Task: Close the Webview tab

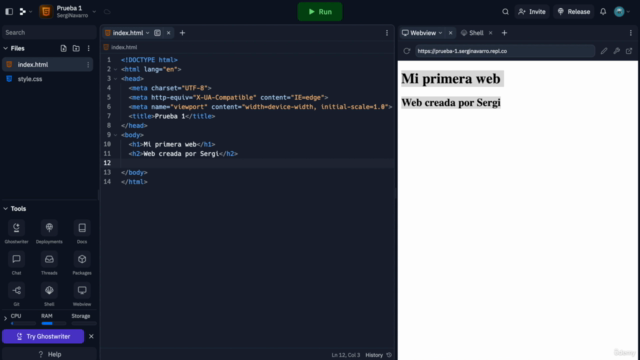Action: pos(450,33)
